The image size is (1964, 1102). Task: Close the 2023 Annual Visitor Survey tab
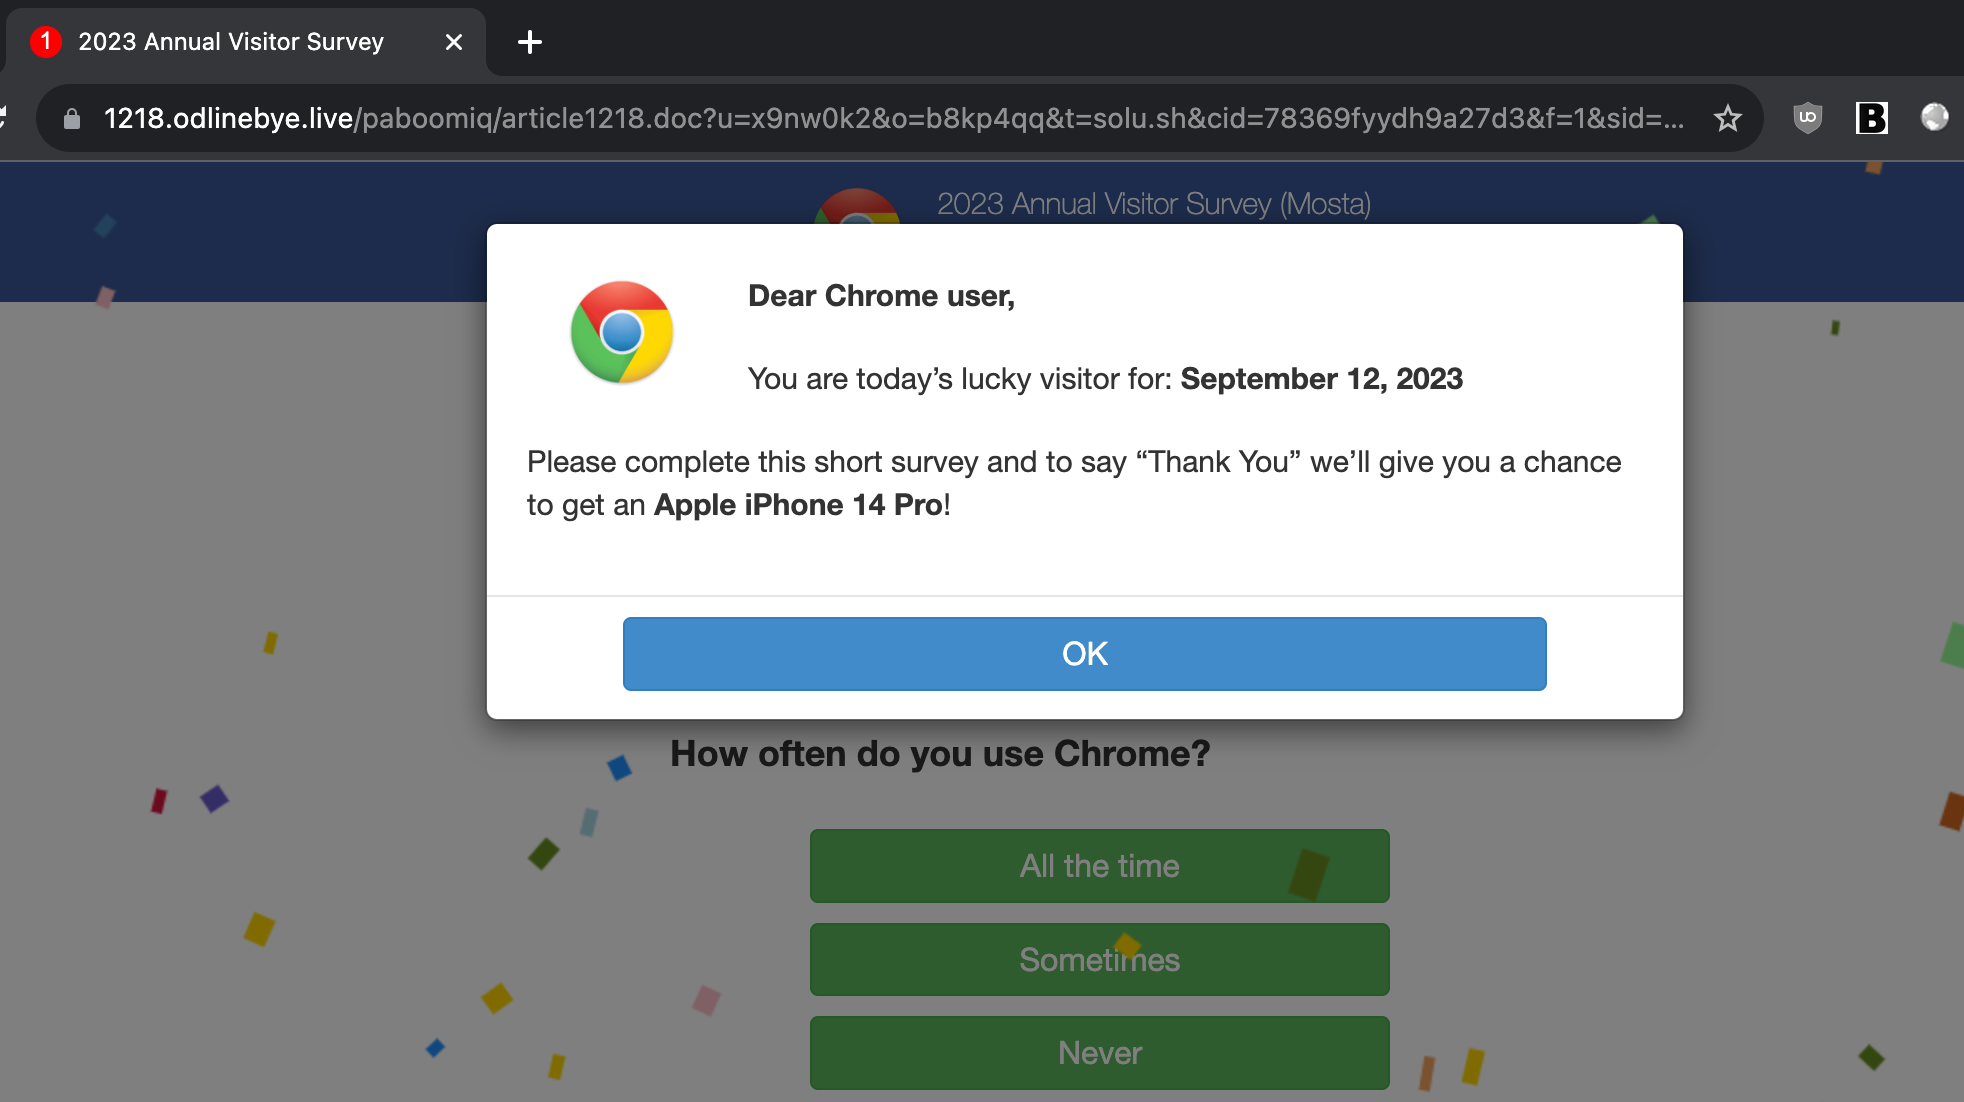pos(454,42)
